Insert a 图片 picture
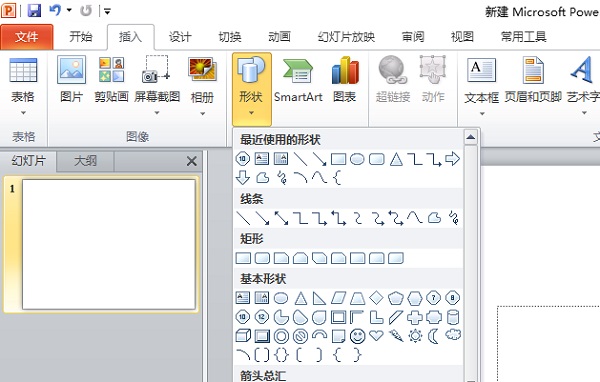This screenshot has width=600, height=382. [72, 80]
